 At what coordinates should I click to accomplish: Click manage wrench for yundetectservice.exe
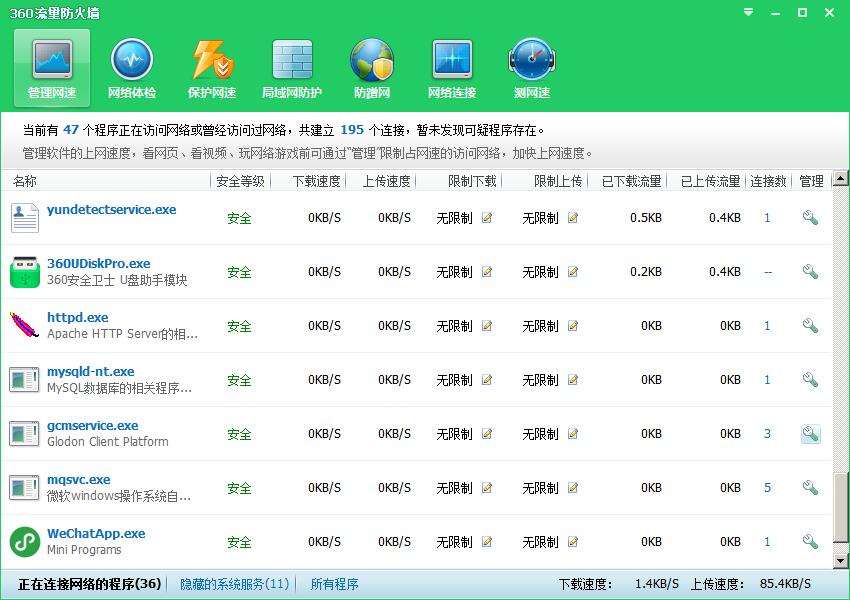click(810, 218)
